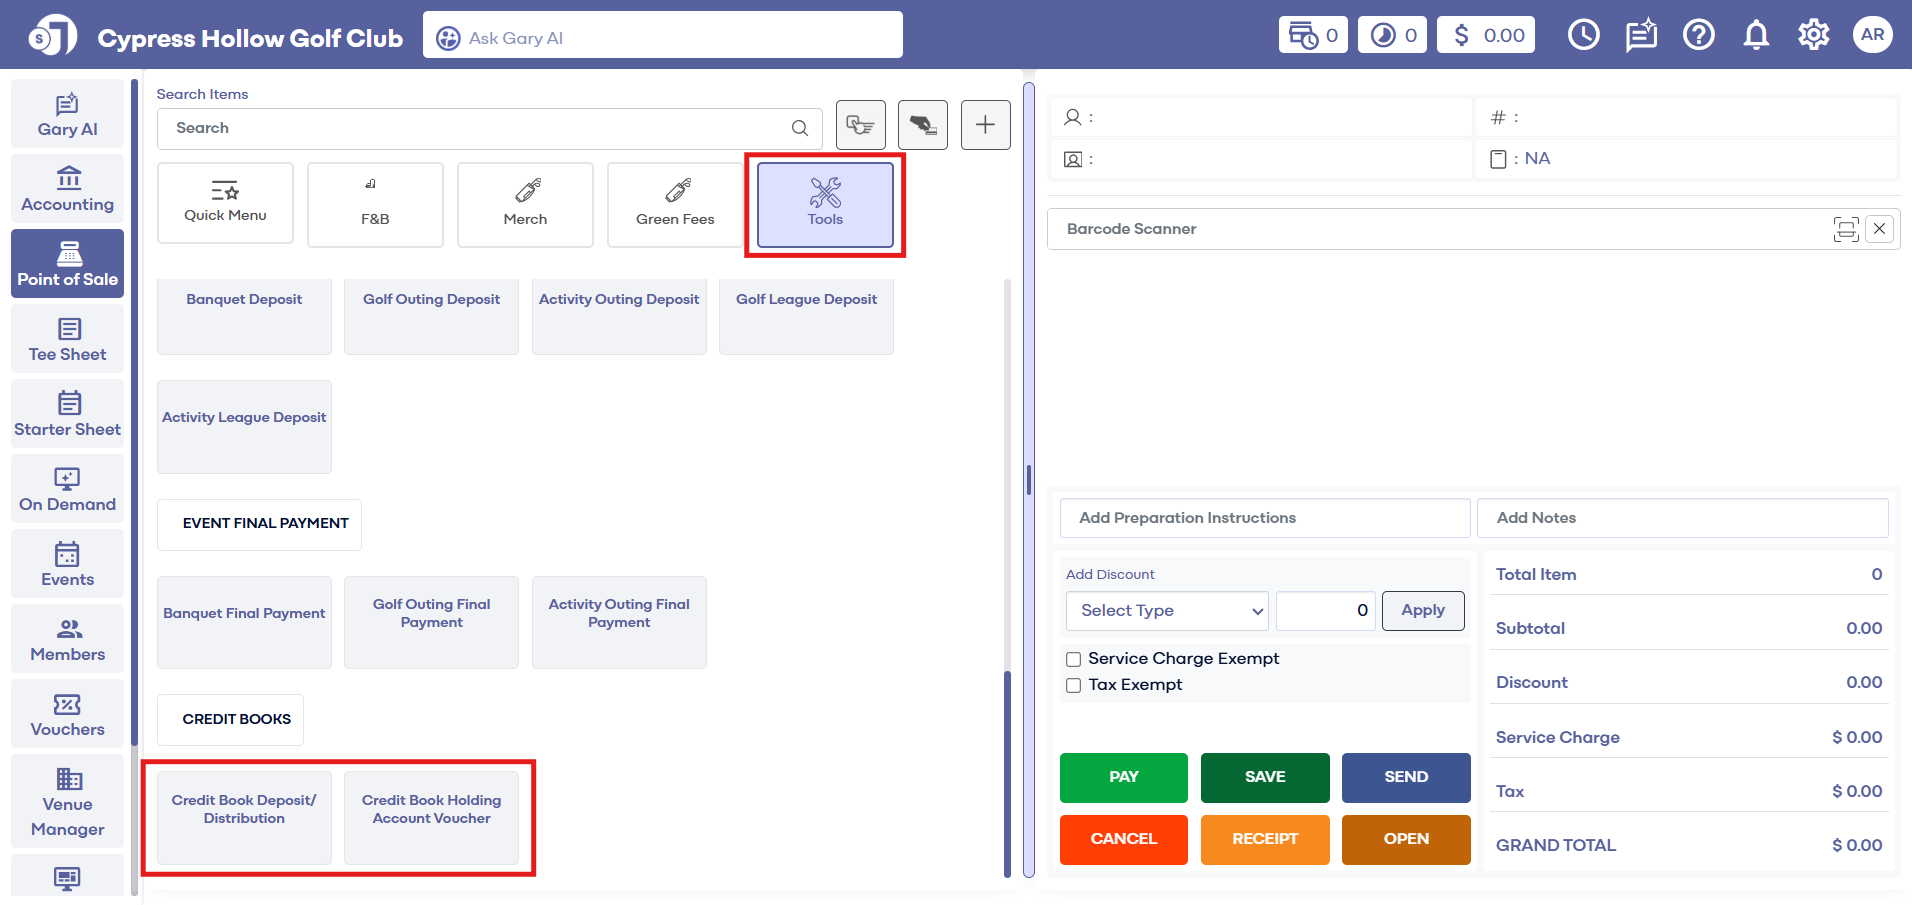This screenshot has width=1912, height=905.
Task: Click the items list vertical scrollbar
Action: click(x=1007, y=770)
